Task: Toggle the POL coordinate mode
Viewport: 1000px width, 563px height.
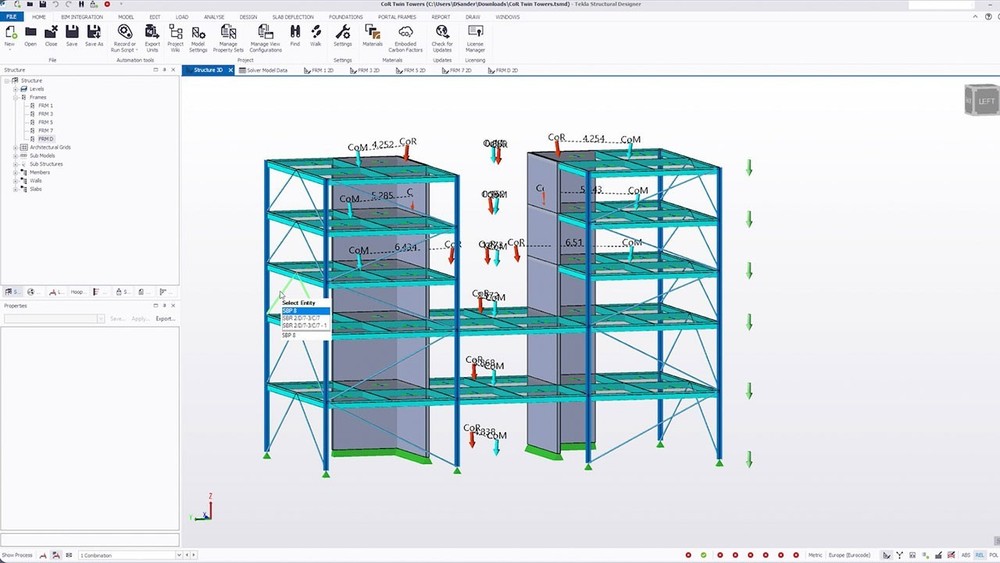Action: pos(994,555)
